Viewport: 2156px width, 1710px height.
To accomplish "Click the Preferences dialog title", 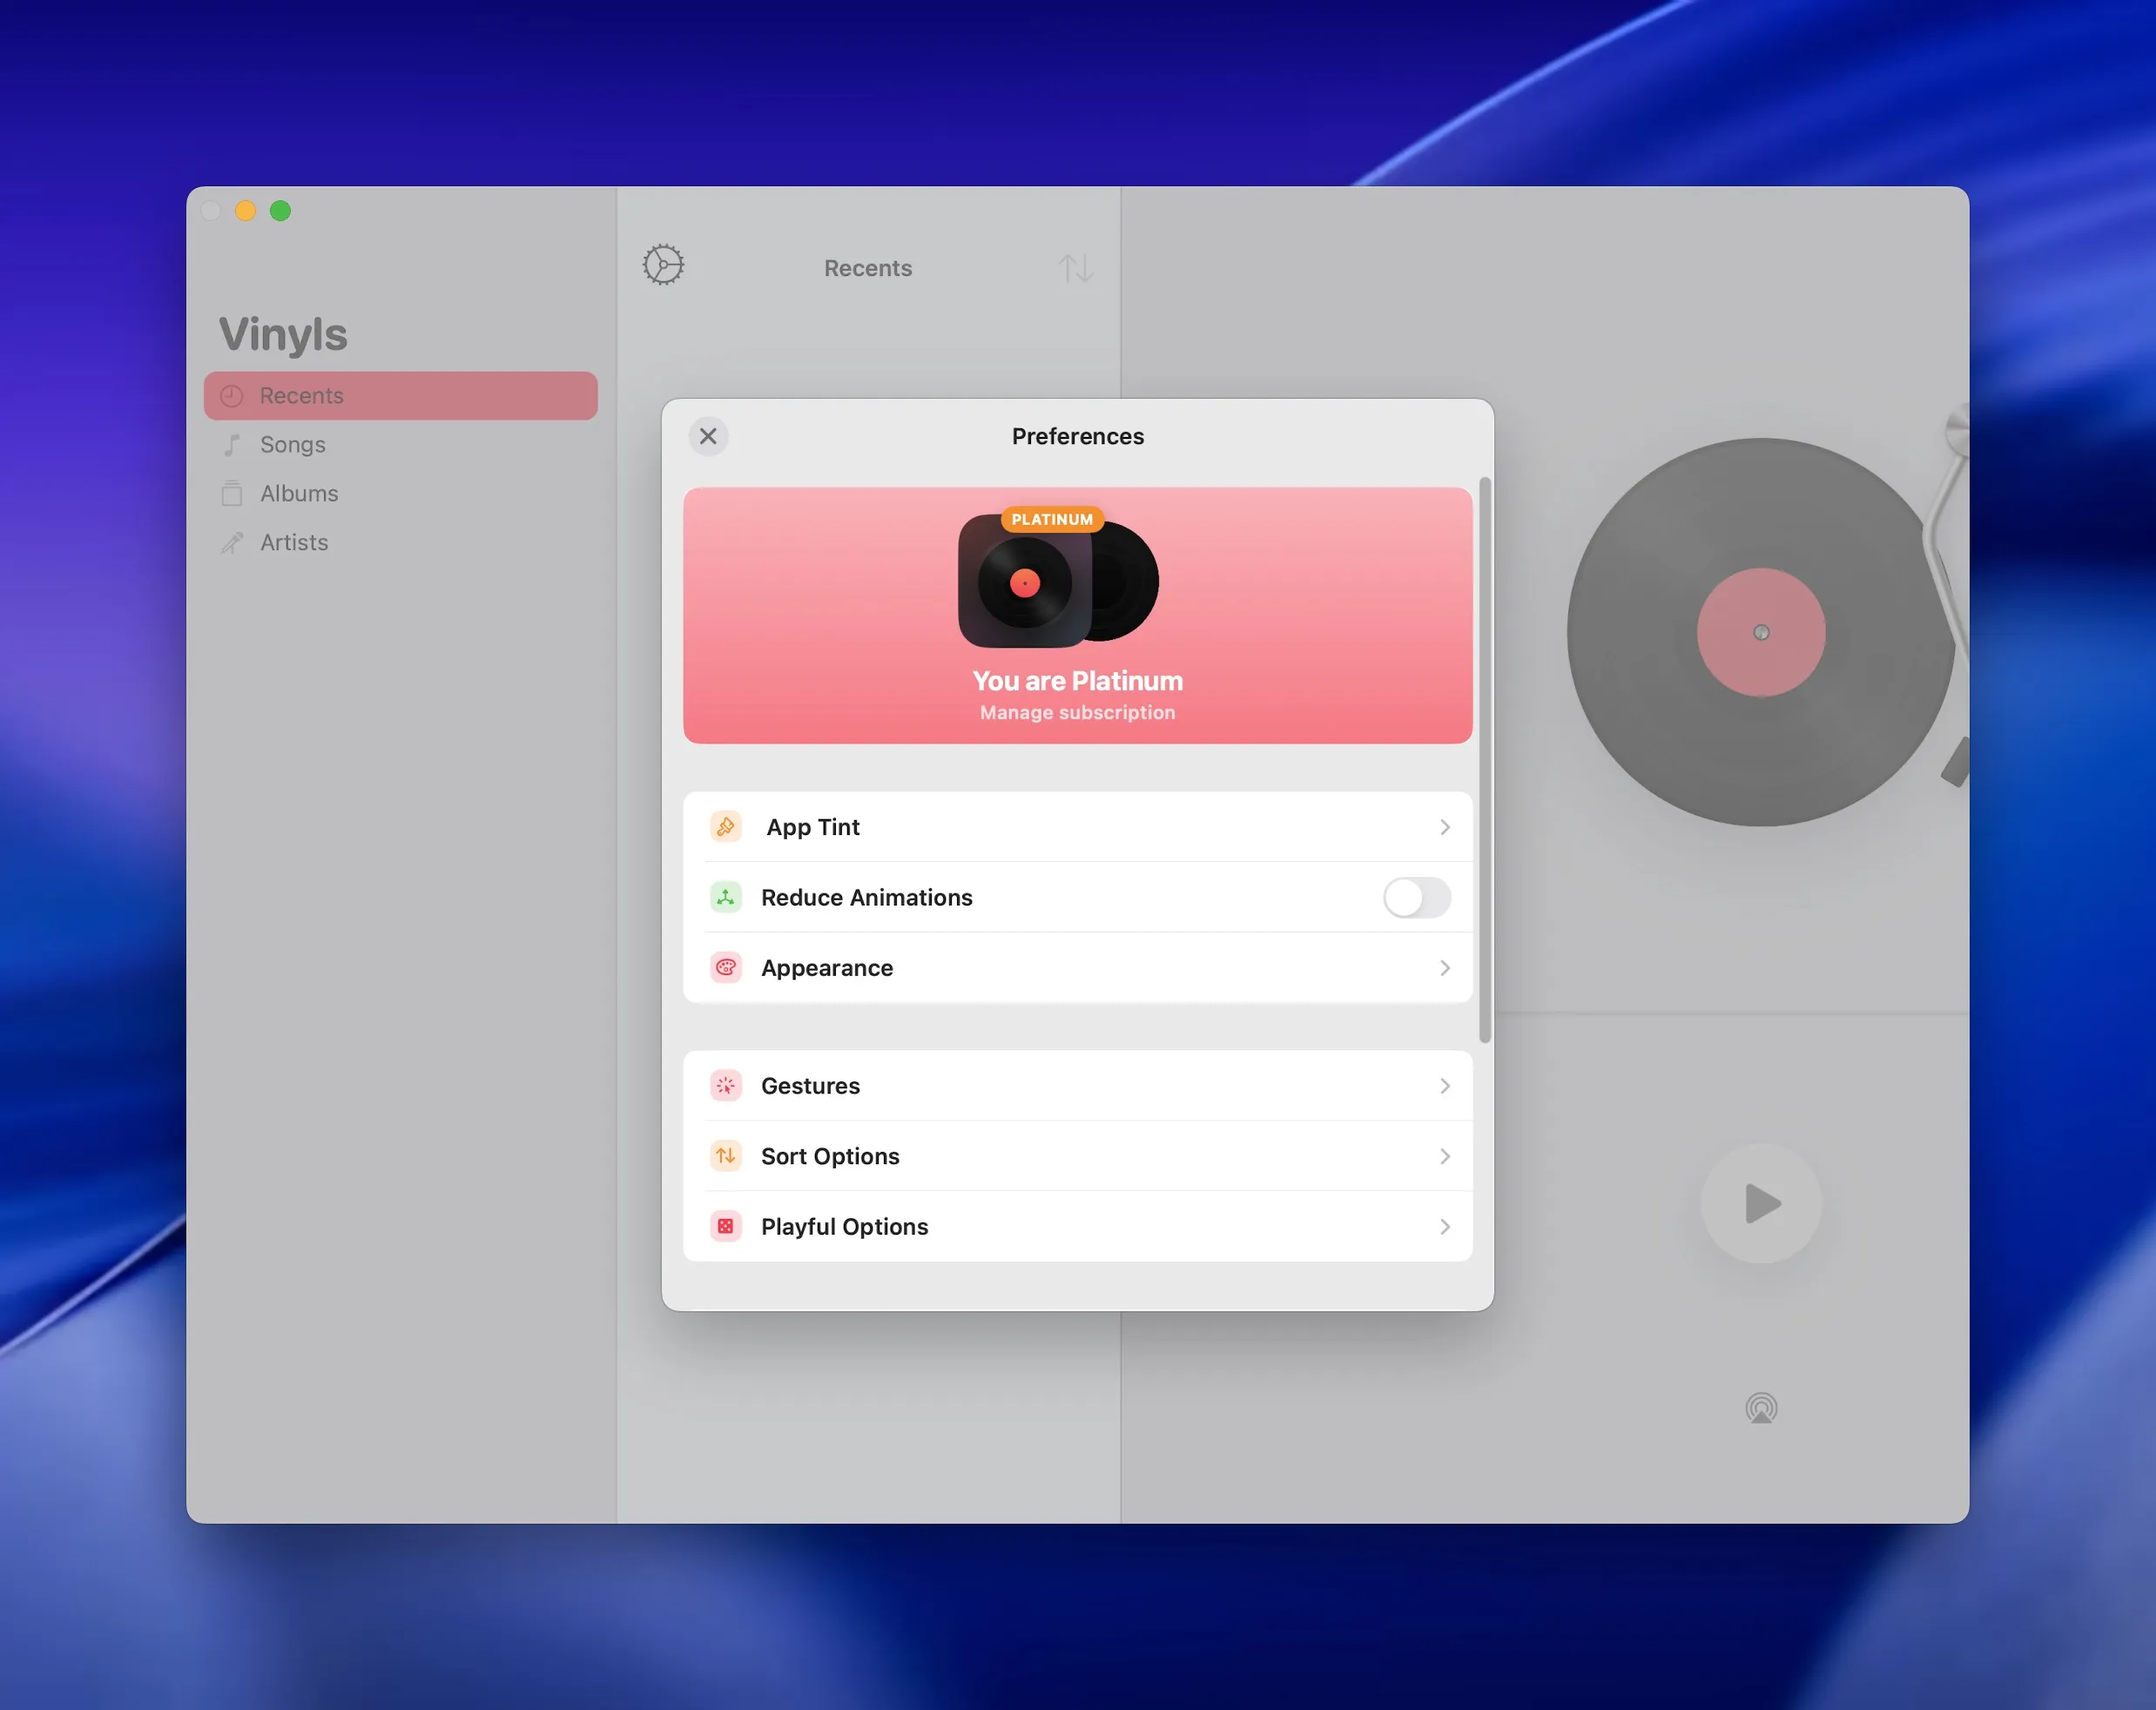I will (1077, 436).
